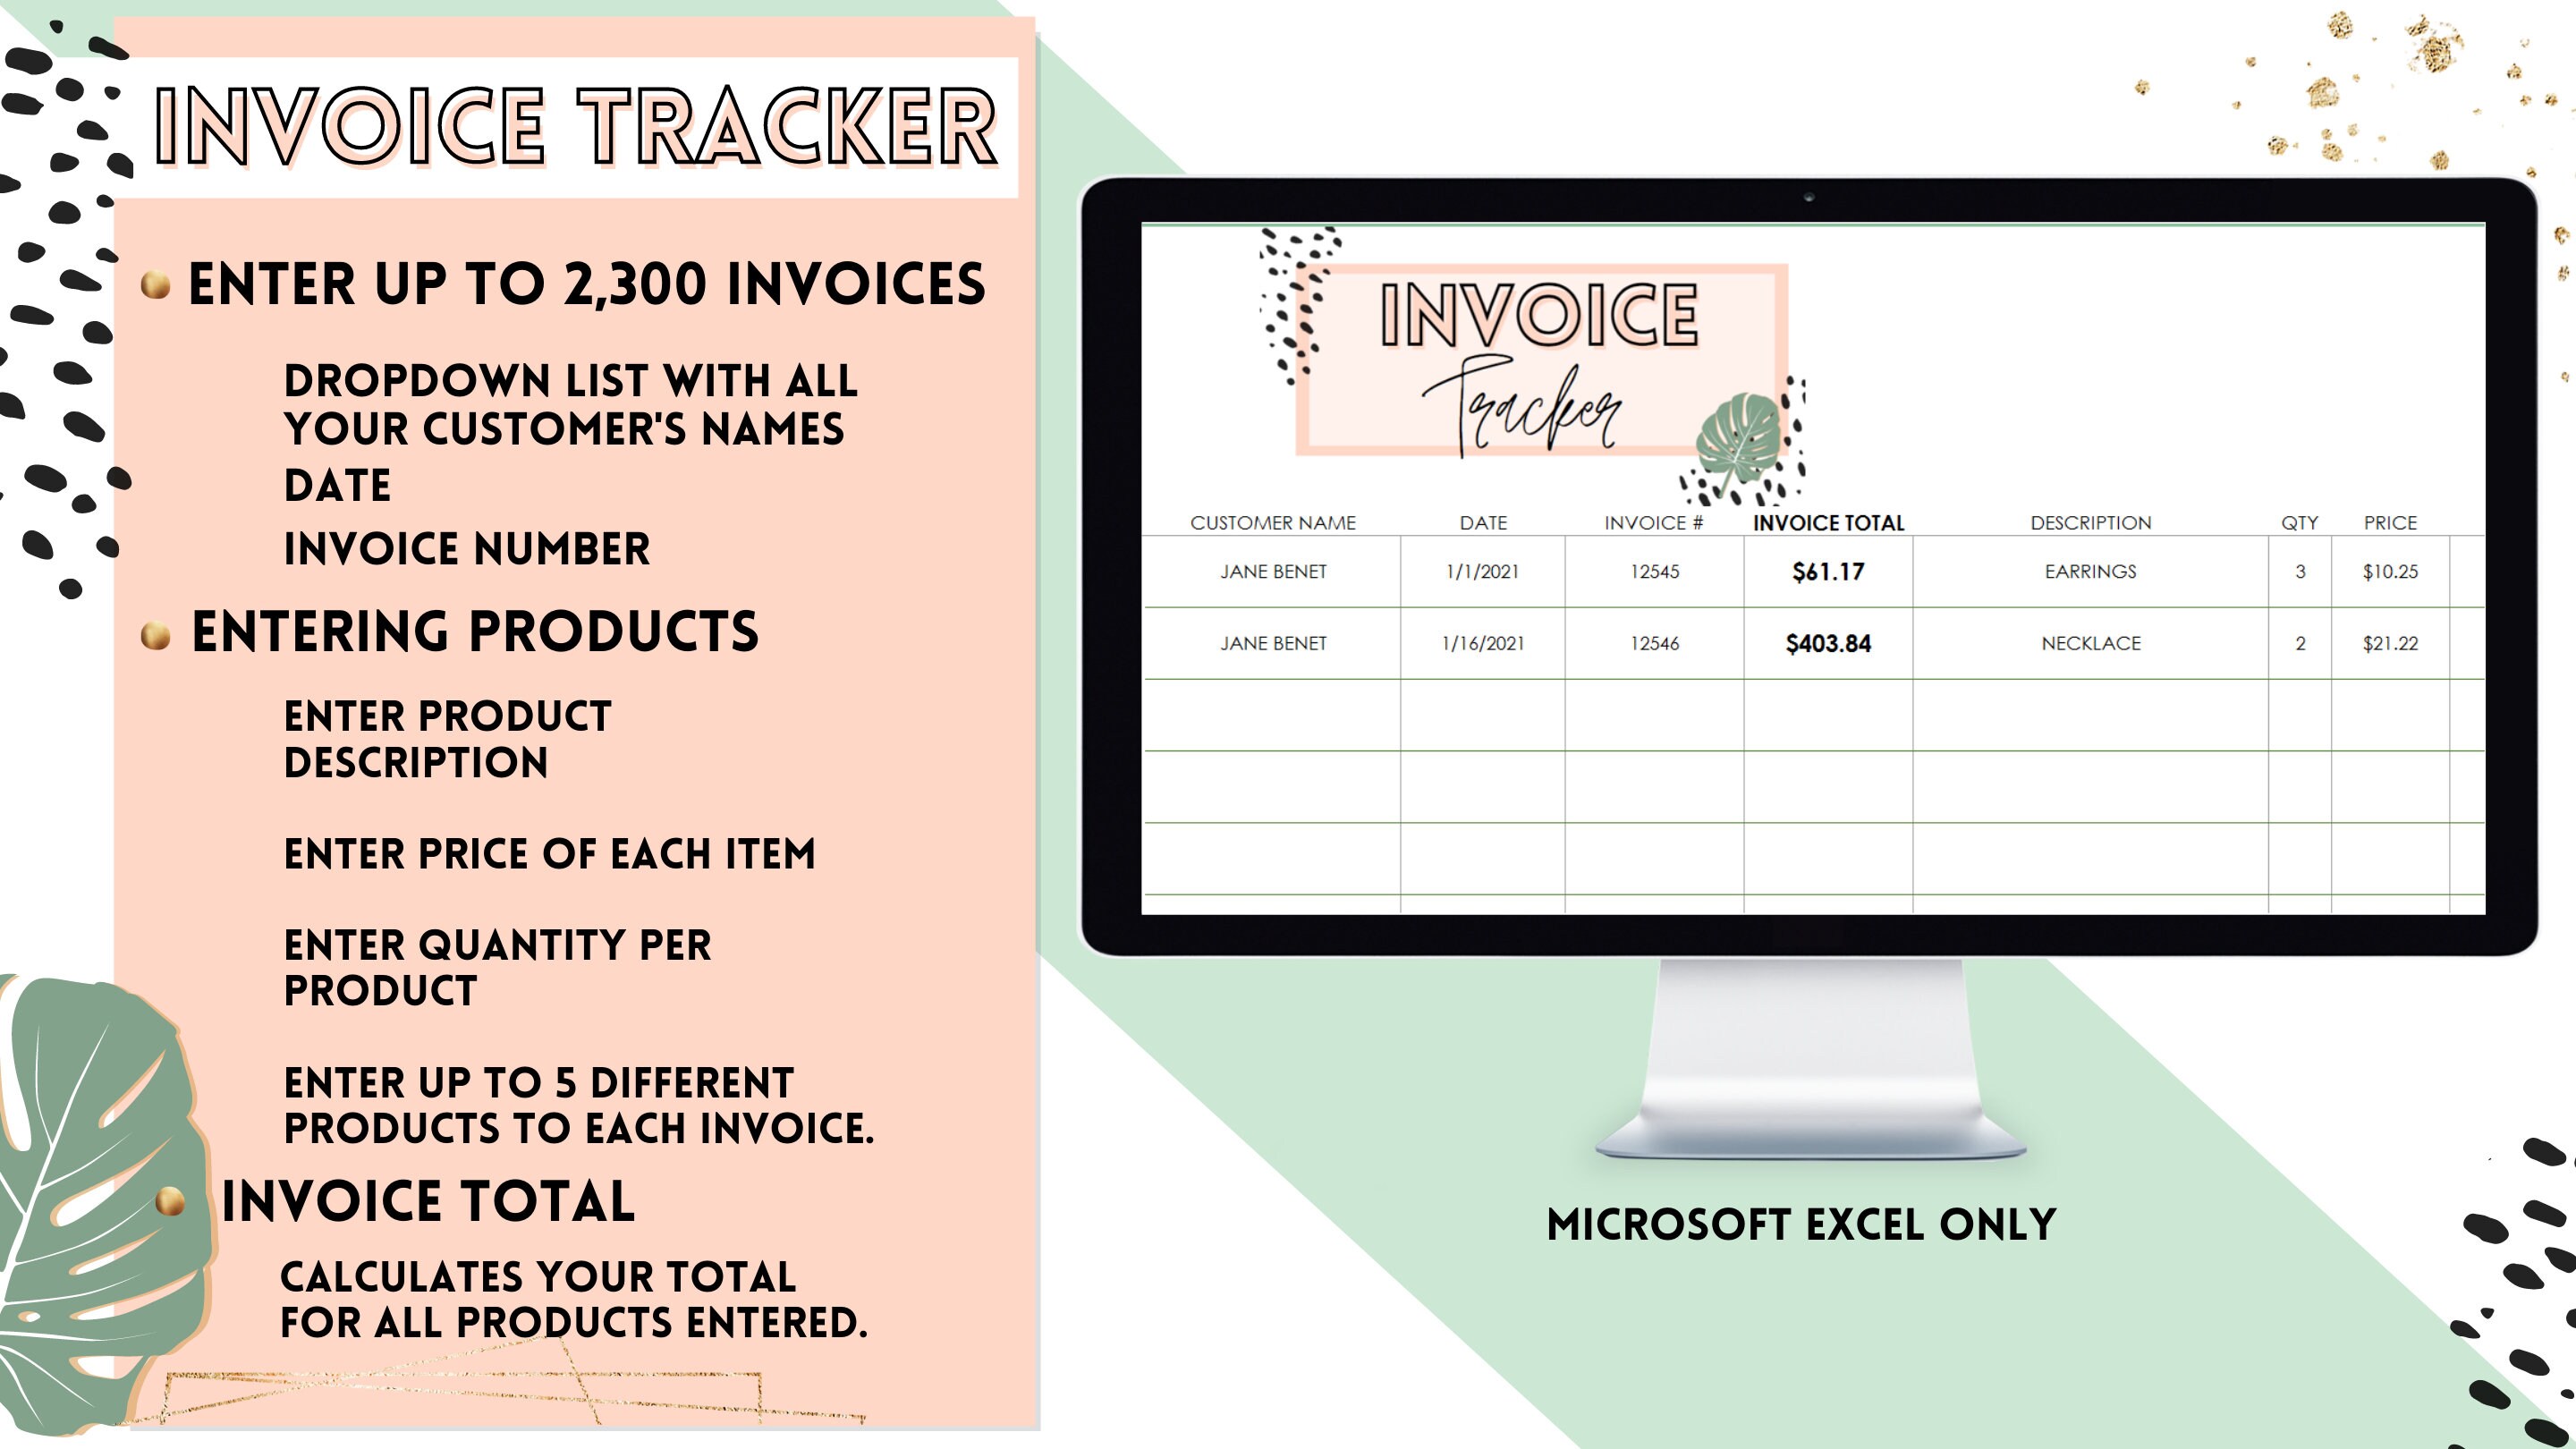Click the INVOICE NUMBER feature line
The image size is (2576, 1449).
(x=467, y=549)
